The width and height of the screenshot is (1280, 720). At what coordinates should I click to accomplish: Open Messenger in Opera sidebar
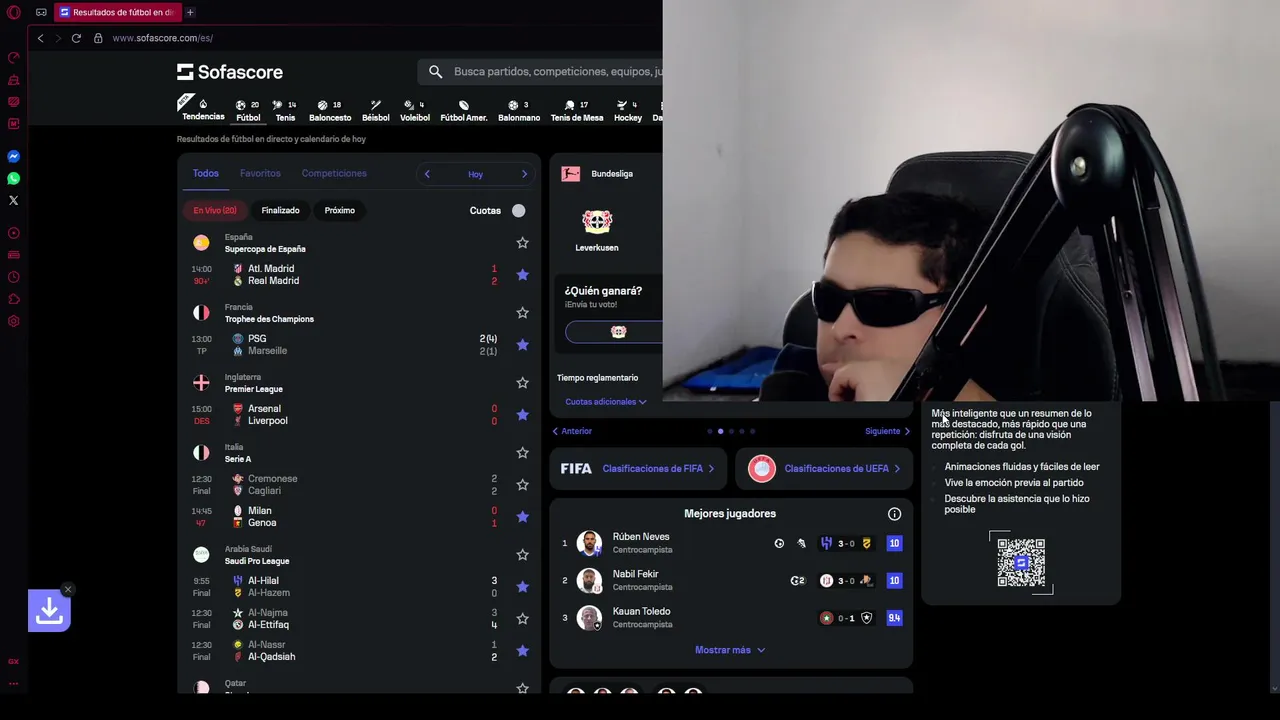tap(14, 157)
